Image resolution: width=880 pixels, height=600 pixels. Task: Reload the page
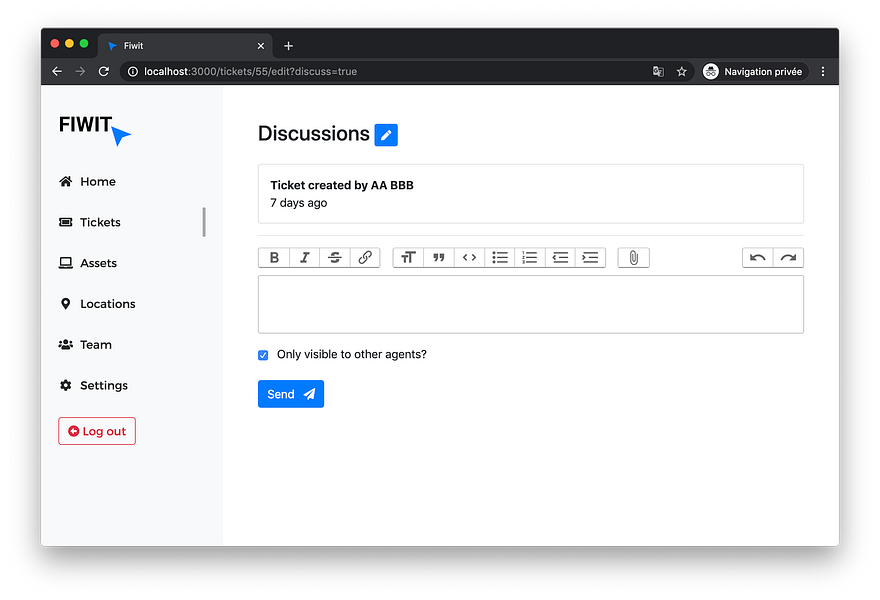[x=104, y=71]
